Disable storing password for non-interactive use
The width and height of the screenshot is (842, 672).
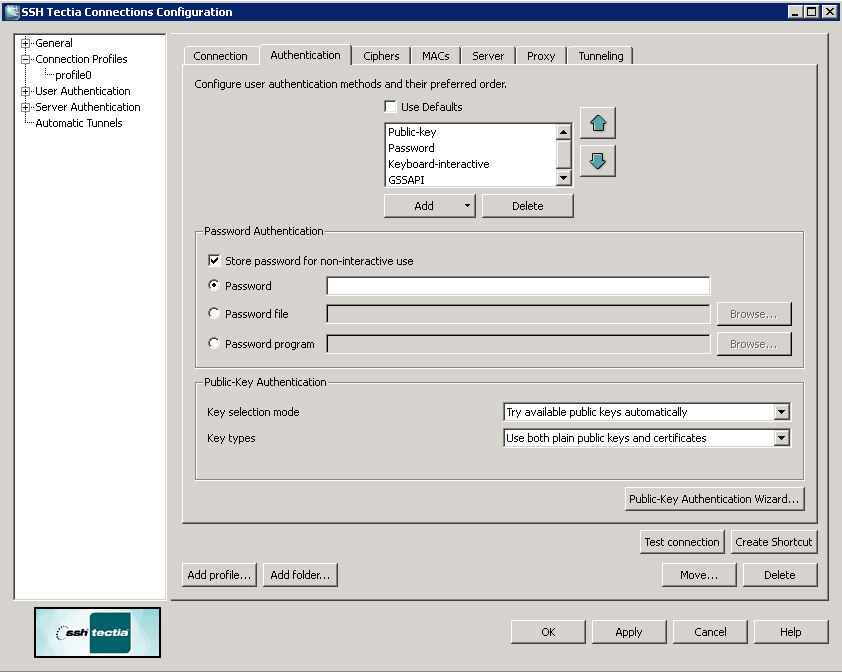[x=214, y=259]
